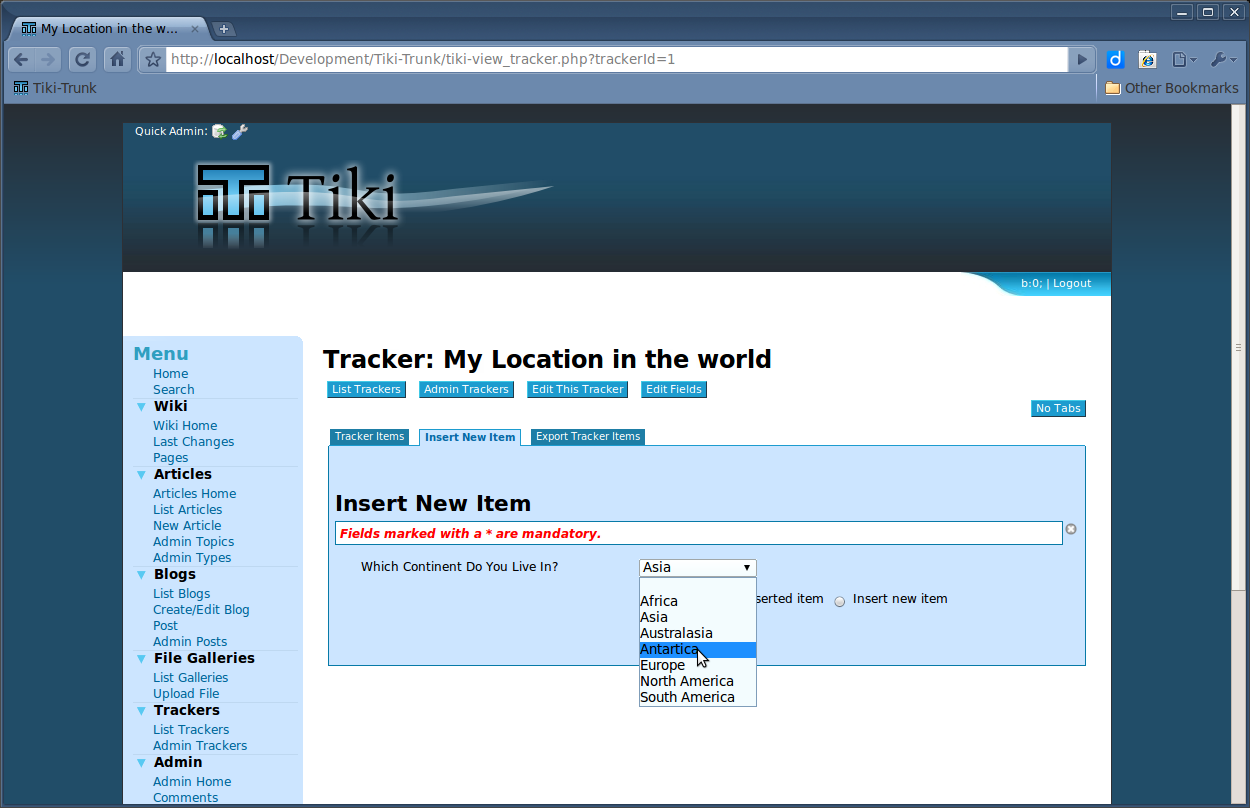Image resolution: width=1250 pixels, height=808 pixels.
Task: Open the browser page menu icon
Action: pyautogui.click(x=1184, y=60)
